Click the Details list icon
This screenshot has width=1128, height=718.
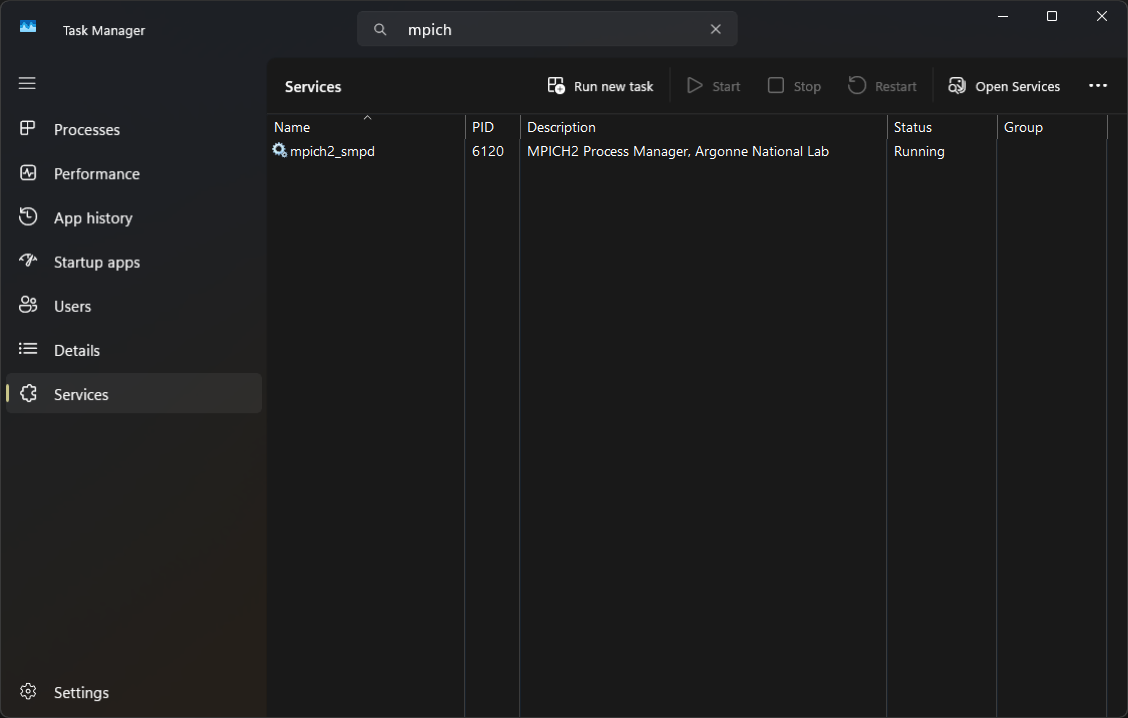click(28, 349)
